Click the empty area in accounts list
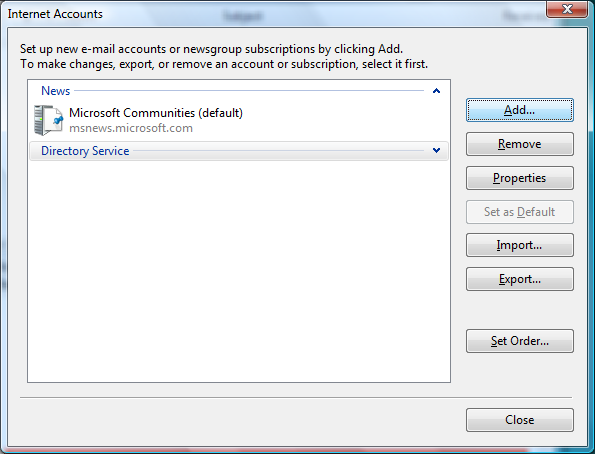Viewport: 595px width, 454px height. (239, 270)
